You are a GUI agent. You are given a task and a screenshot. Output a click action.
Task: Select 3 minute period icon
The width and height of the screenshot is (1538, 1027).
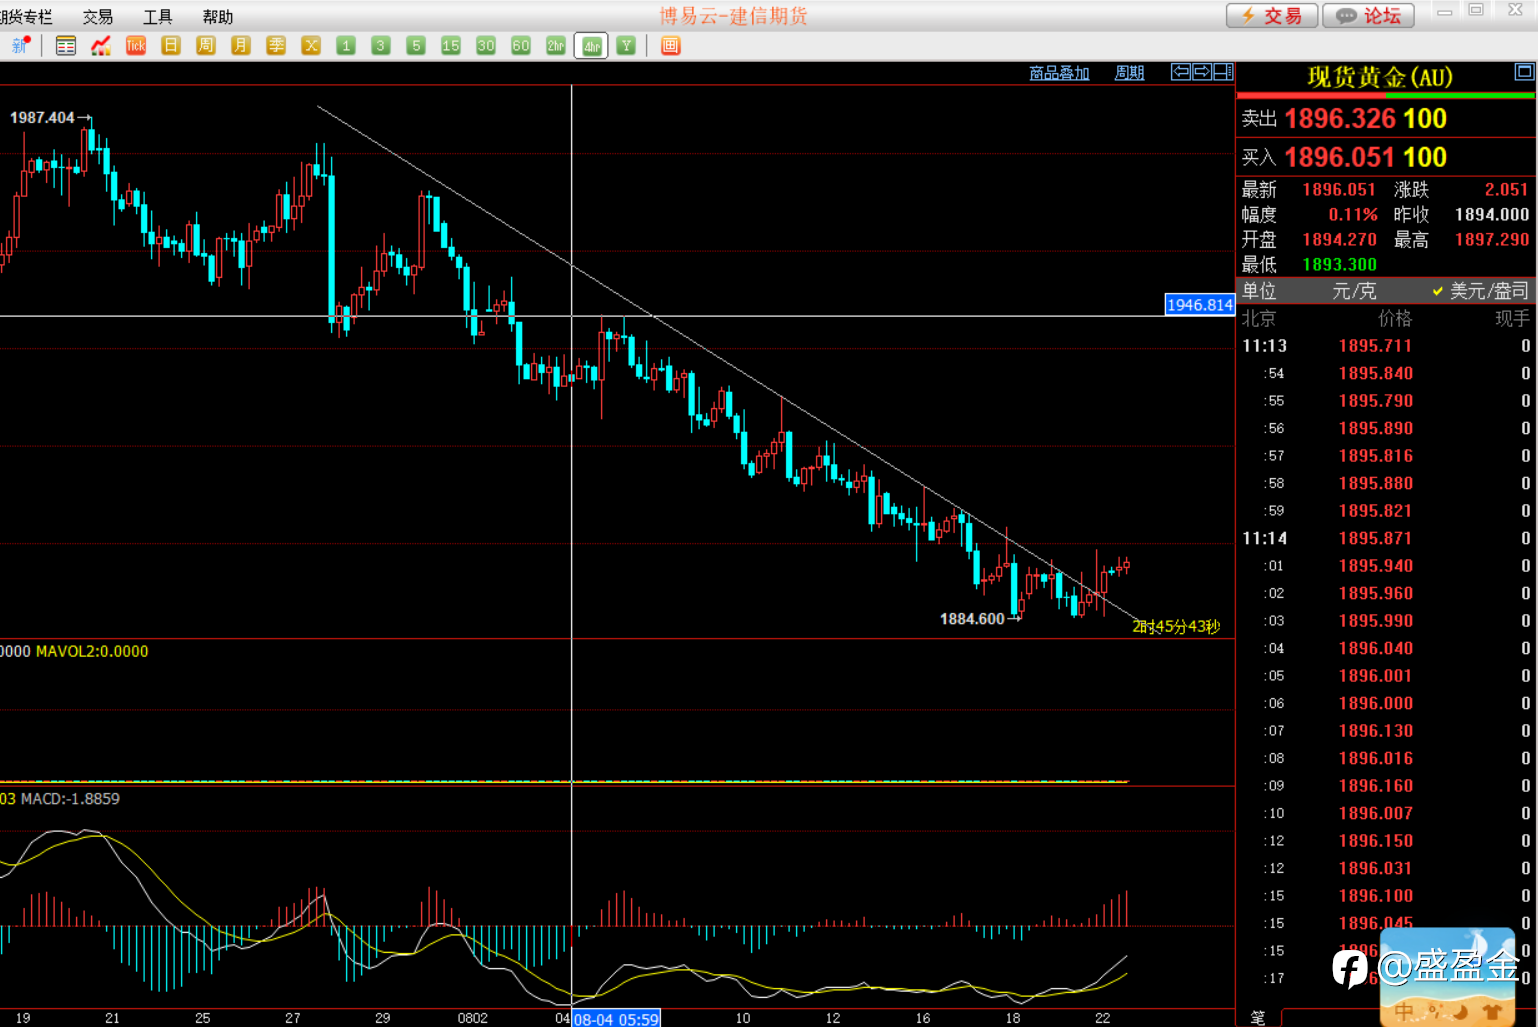tap(381, 46)
